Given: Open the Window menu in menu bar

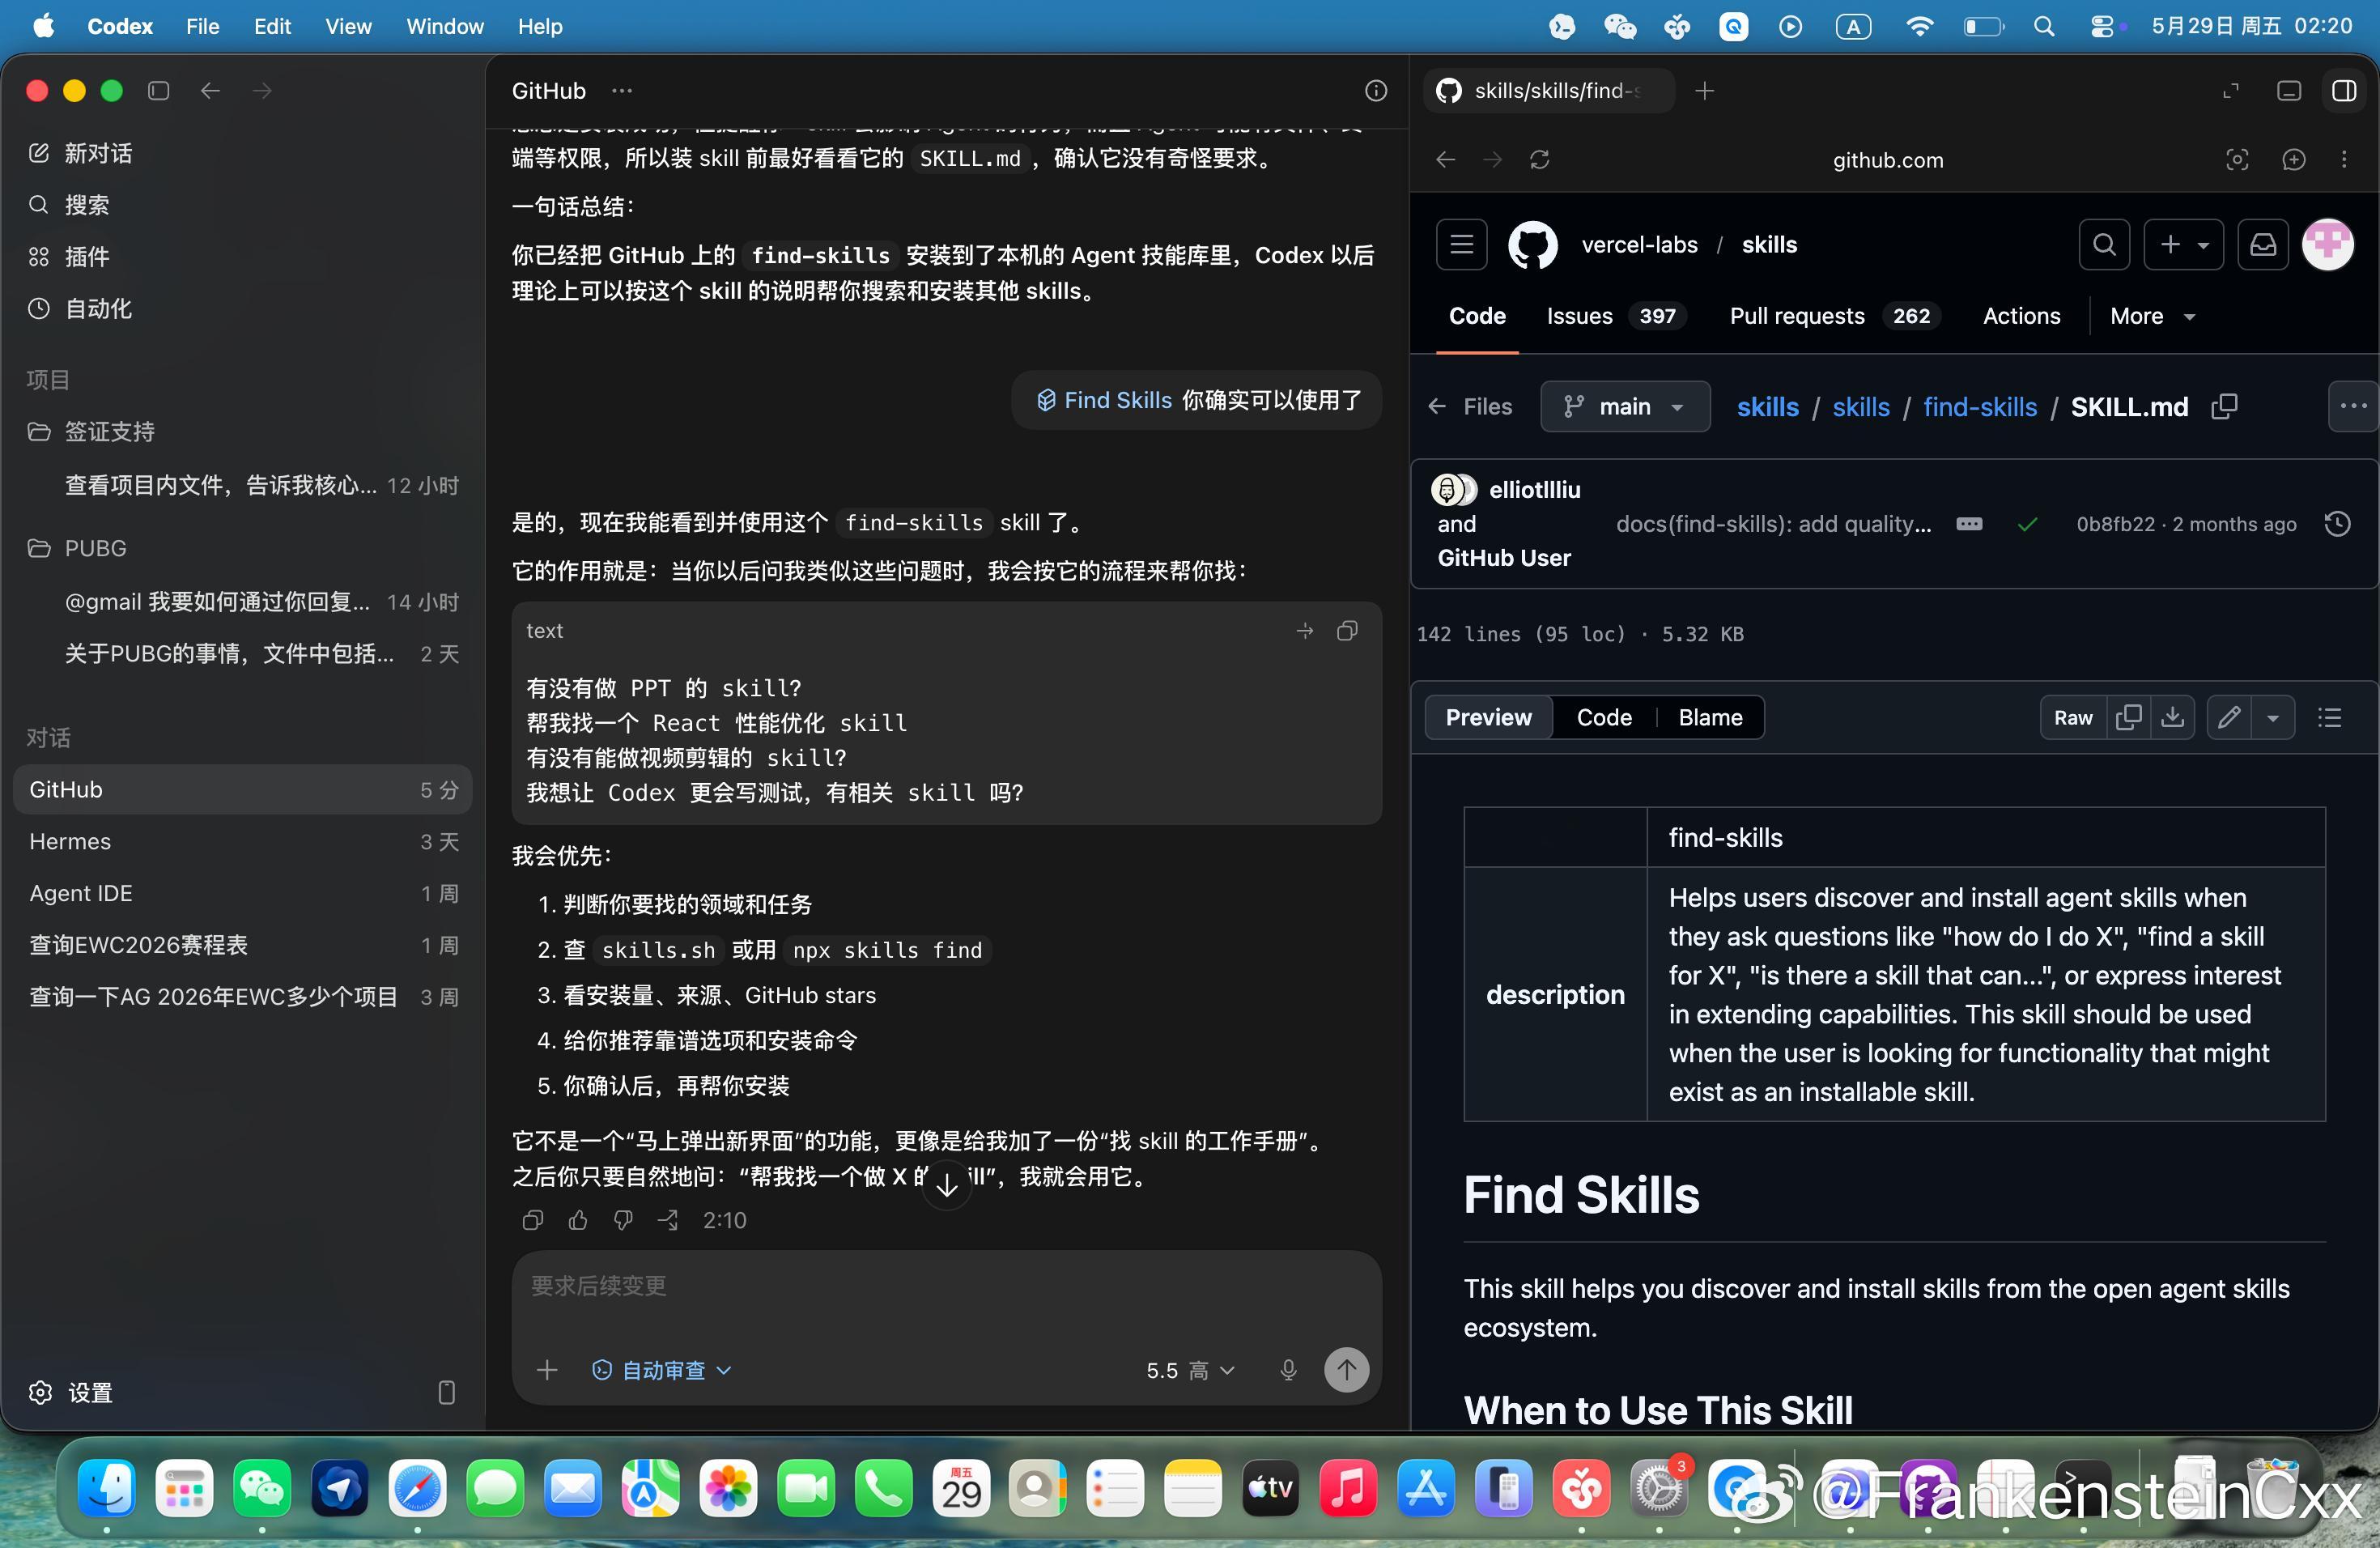Looking at the screenshot, I should (x=445, y=26).
